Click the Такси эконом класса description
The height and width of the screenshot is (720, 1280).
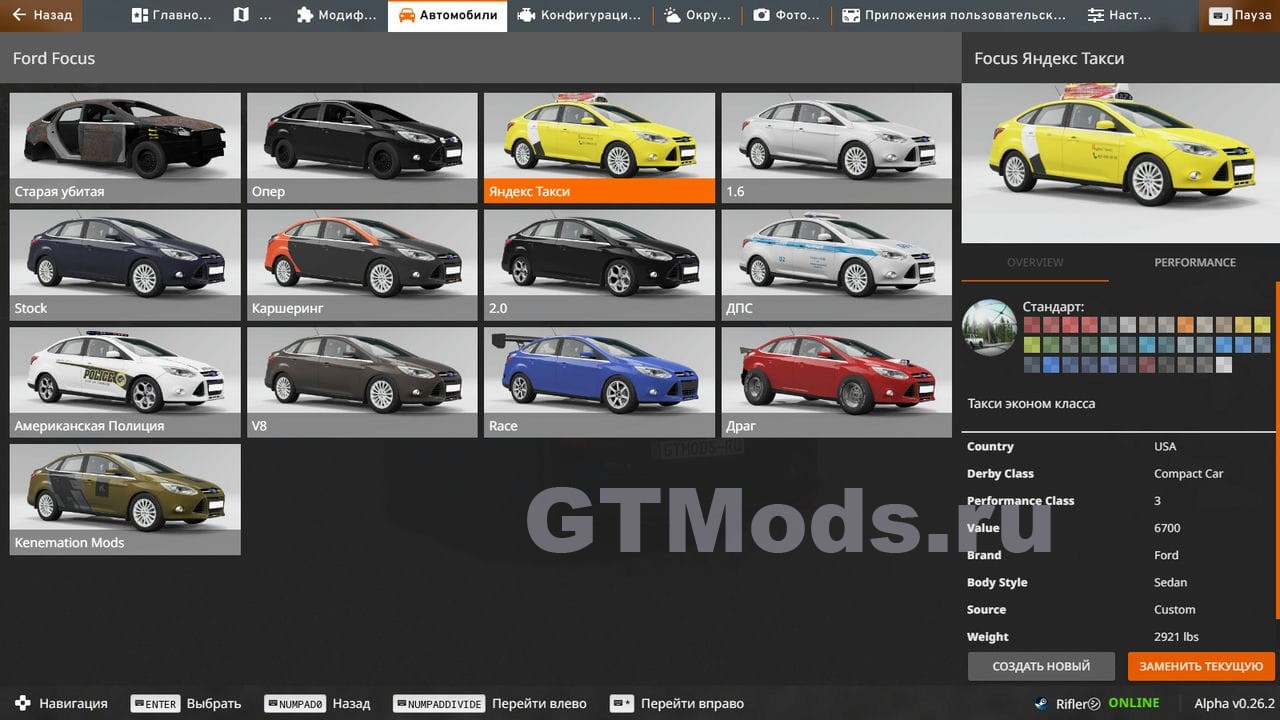point(1031,404)
